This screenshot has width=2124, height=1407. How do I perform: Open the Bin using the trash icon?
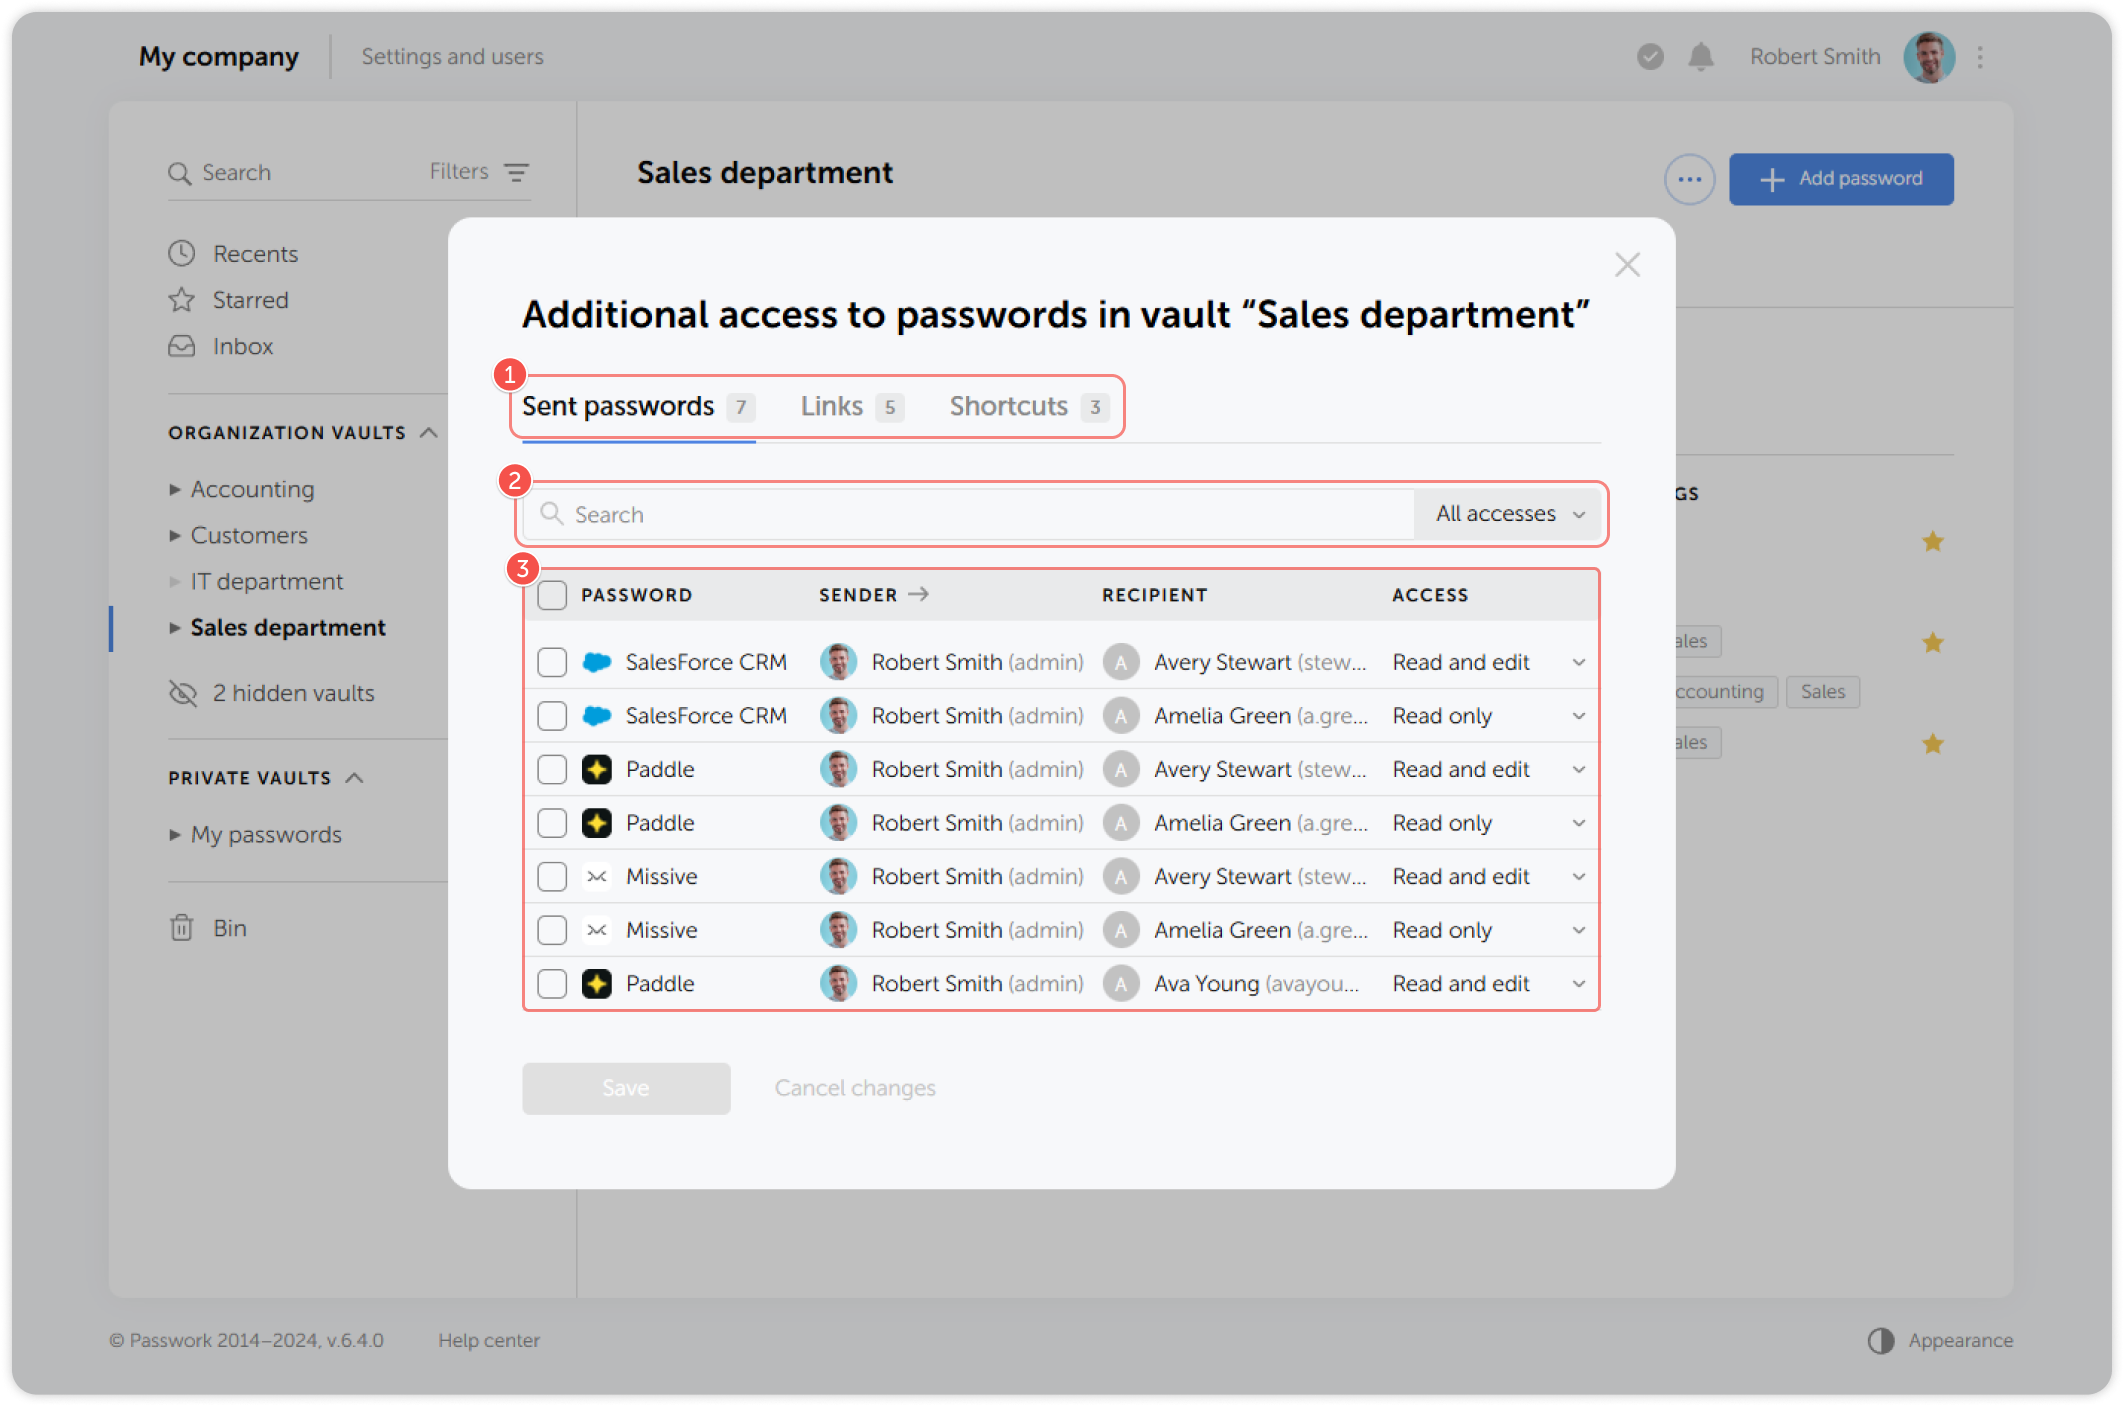click(x=181, y=928)
